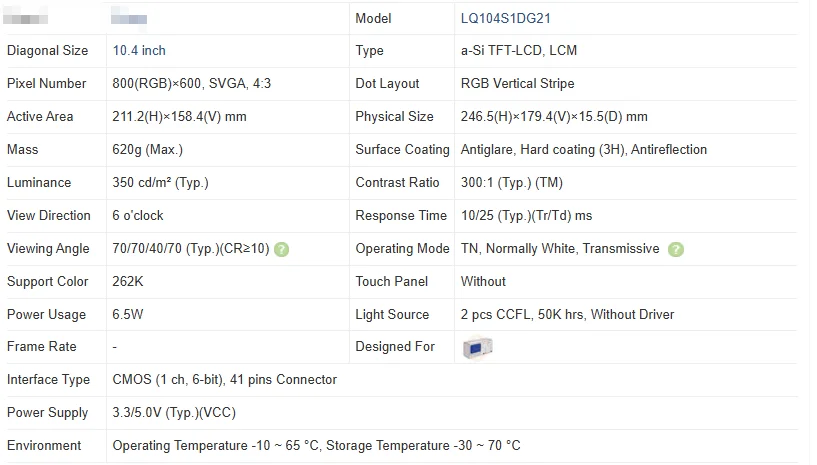Click the blurred brand label cell

(26, 17)
